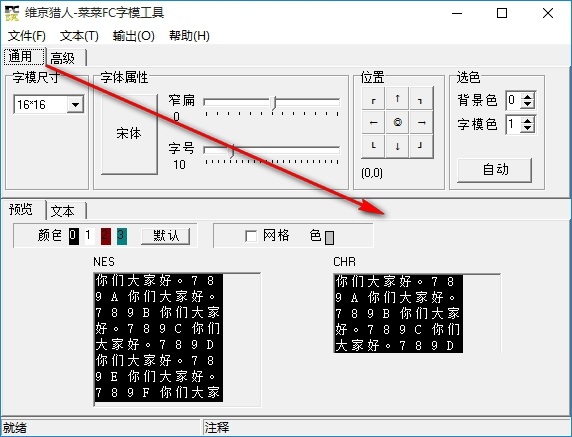The image size is (572, 437).
Task: Move glyph position to bottom-right corner
Action: 421,146
